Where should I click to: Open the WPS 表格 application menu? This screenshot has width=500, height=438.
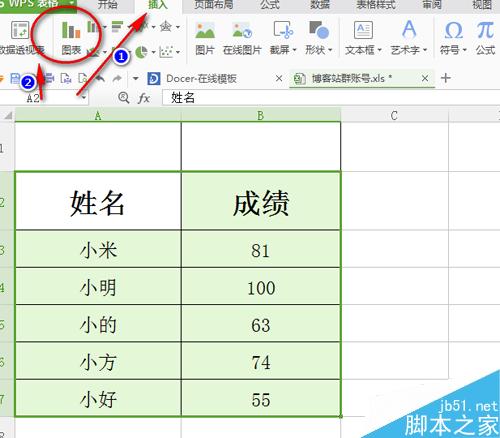tap(37, 5)
